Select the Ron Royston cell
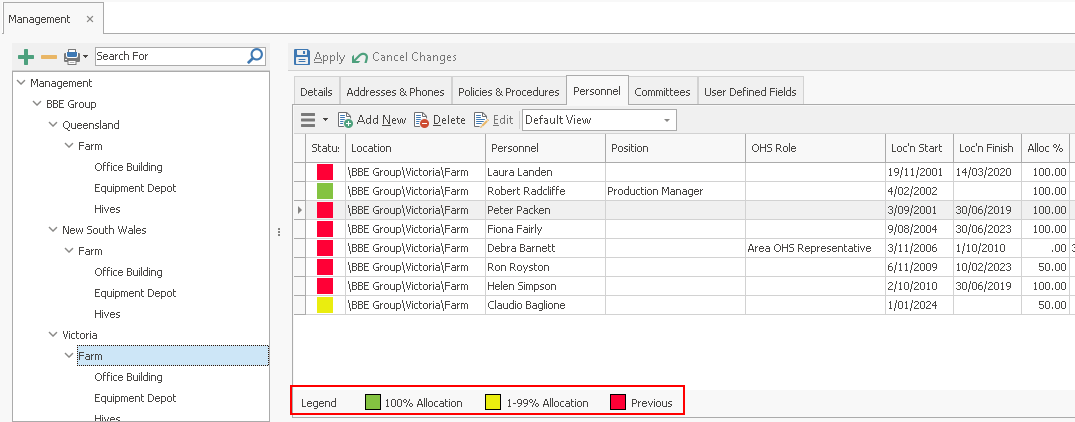This screenshot has height=422, width=1075. (x=546, y=267)
